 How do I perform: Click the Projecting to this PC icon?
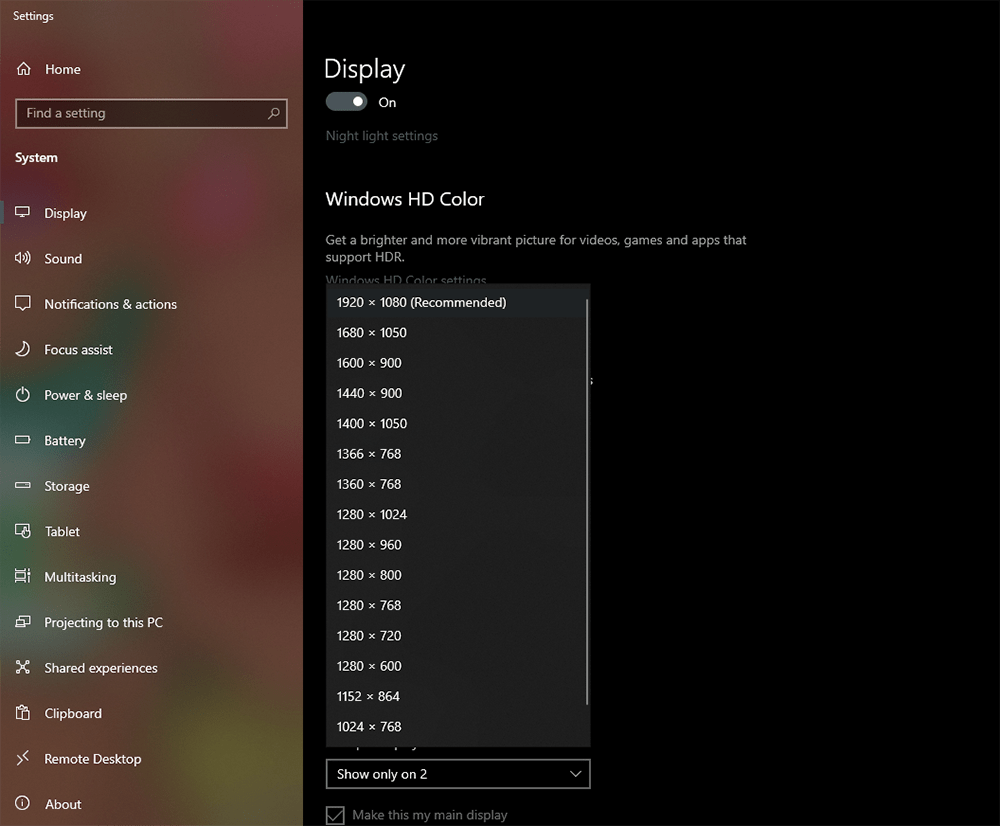coord(22,621)
